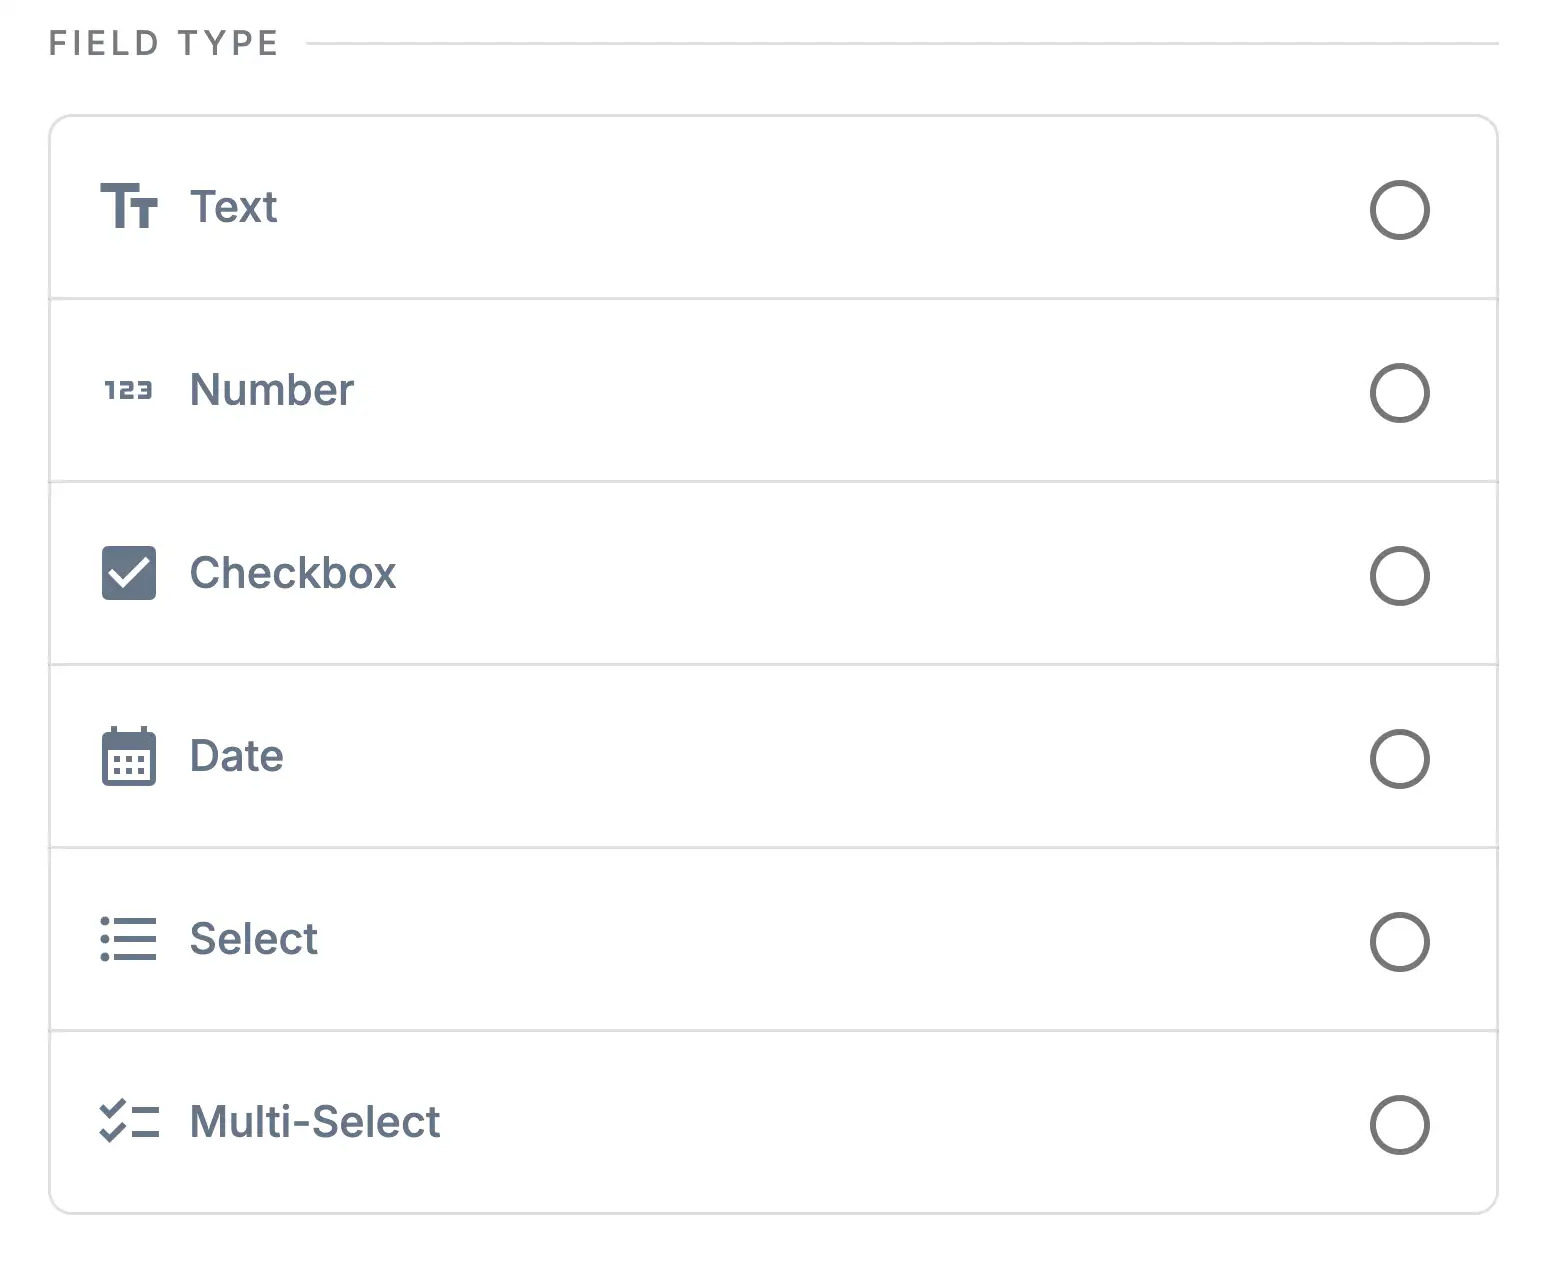
Task: Mark the Select radio button
Action: click(x=1399, y=942)
